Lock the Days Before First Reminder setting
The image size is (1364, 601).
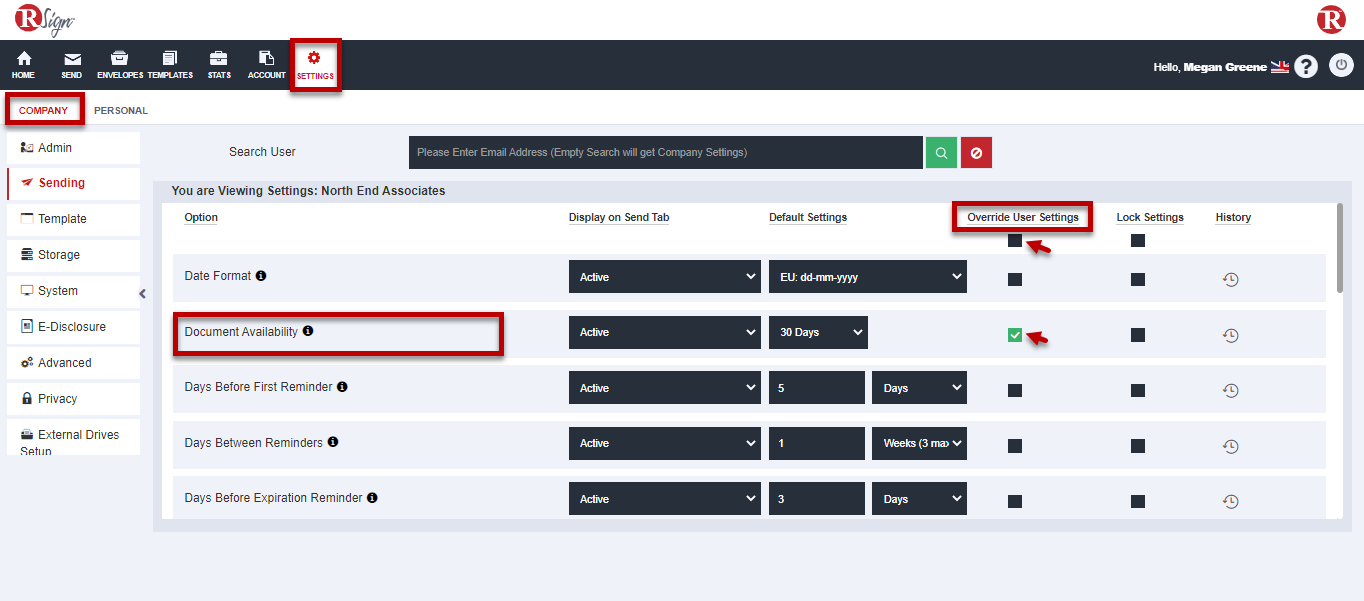(1137, 390)
